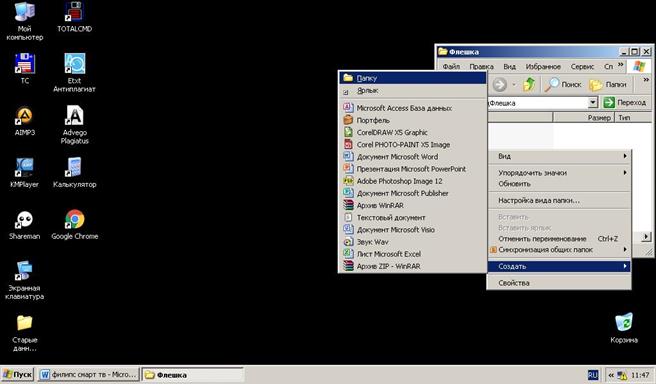Select the Advego Plagiatus shortcut
656x384 pixels.
pos(74,125)
